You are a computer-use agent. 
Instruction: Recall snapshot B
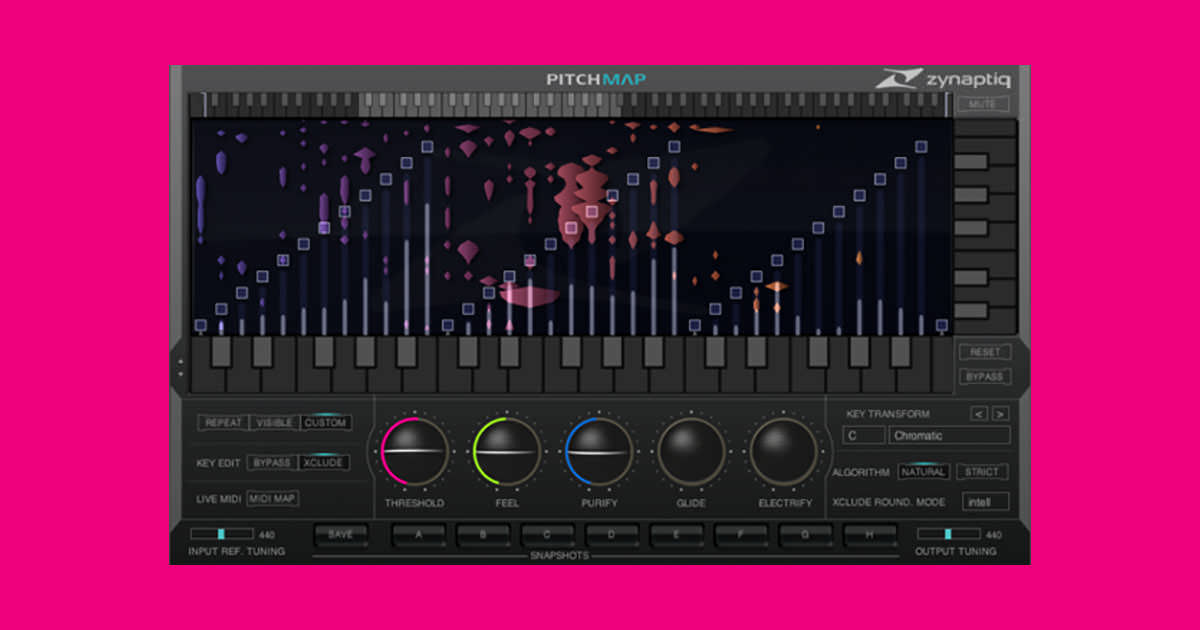tap(483, 535)
